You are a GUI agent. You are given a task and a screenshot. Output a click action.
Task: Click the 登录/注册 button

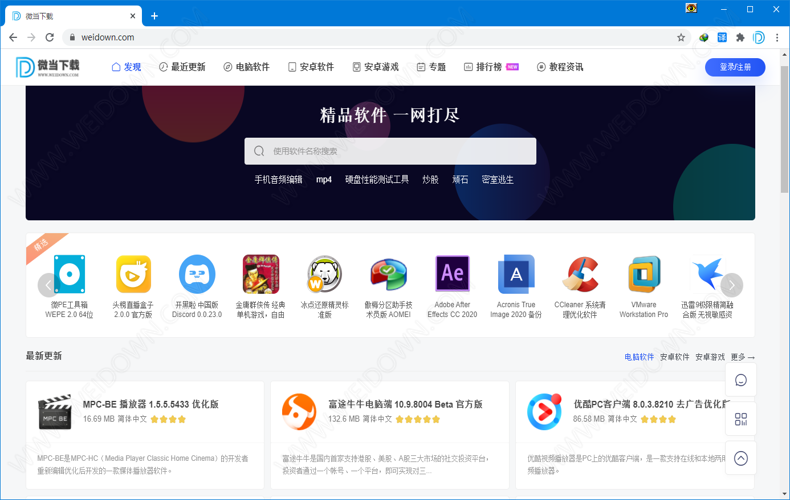click(735, 67)
